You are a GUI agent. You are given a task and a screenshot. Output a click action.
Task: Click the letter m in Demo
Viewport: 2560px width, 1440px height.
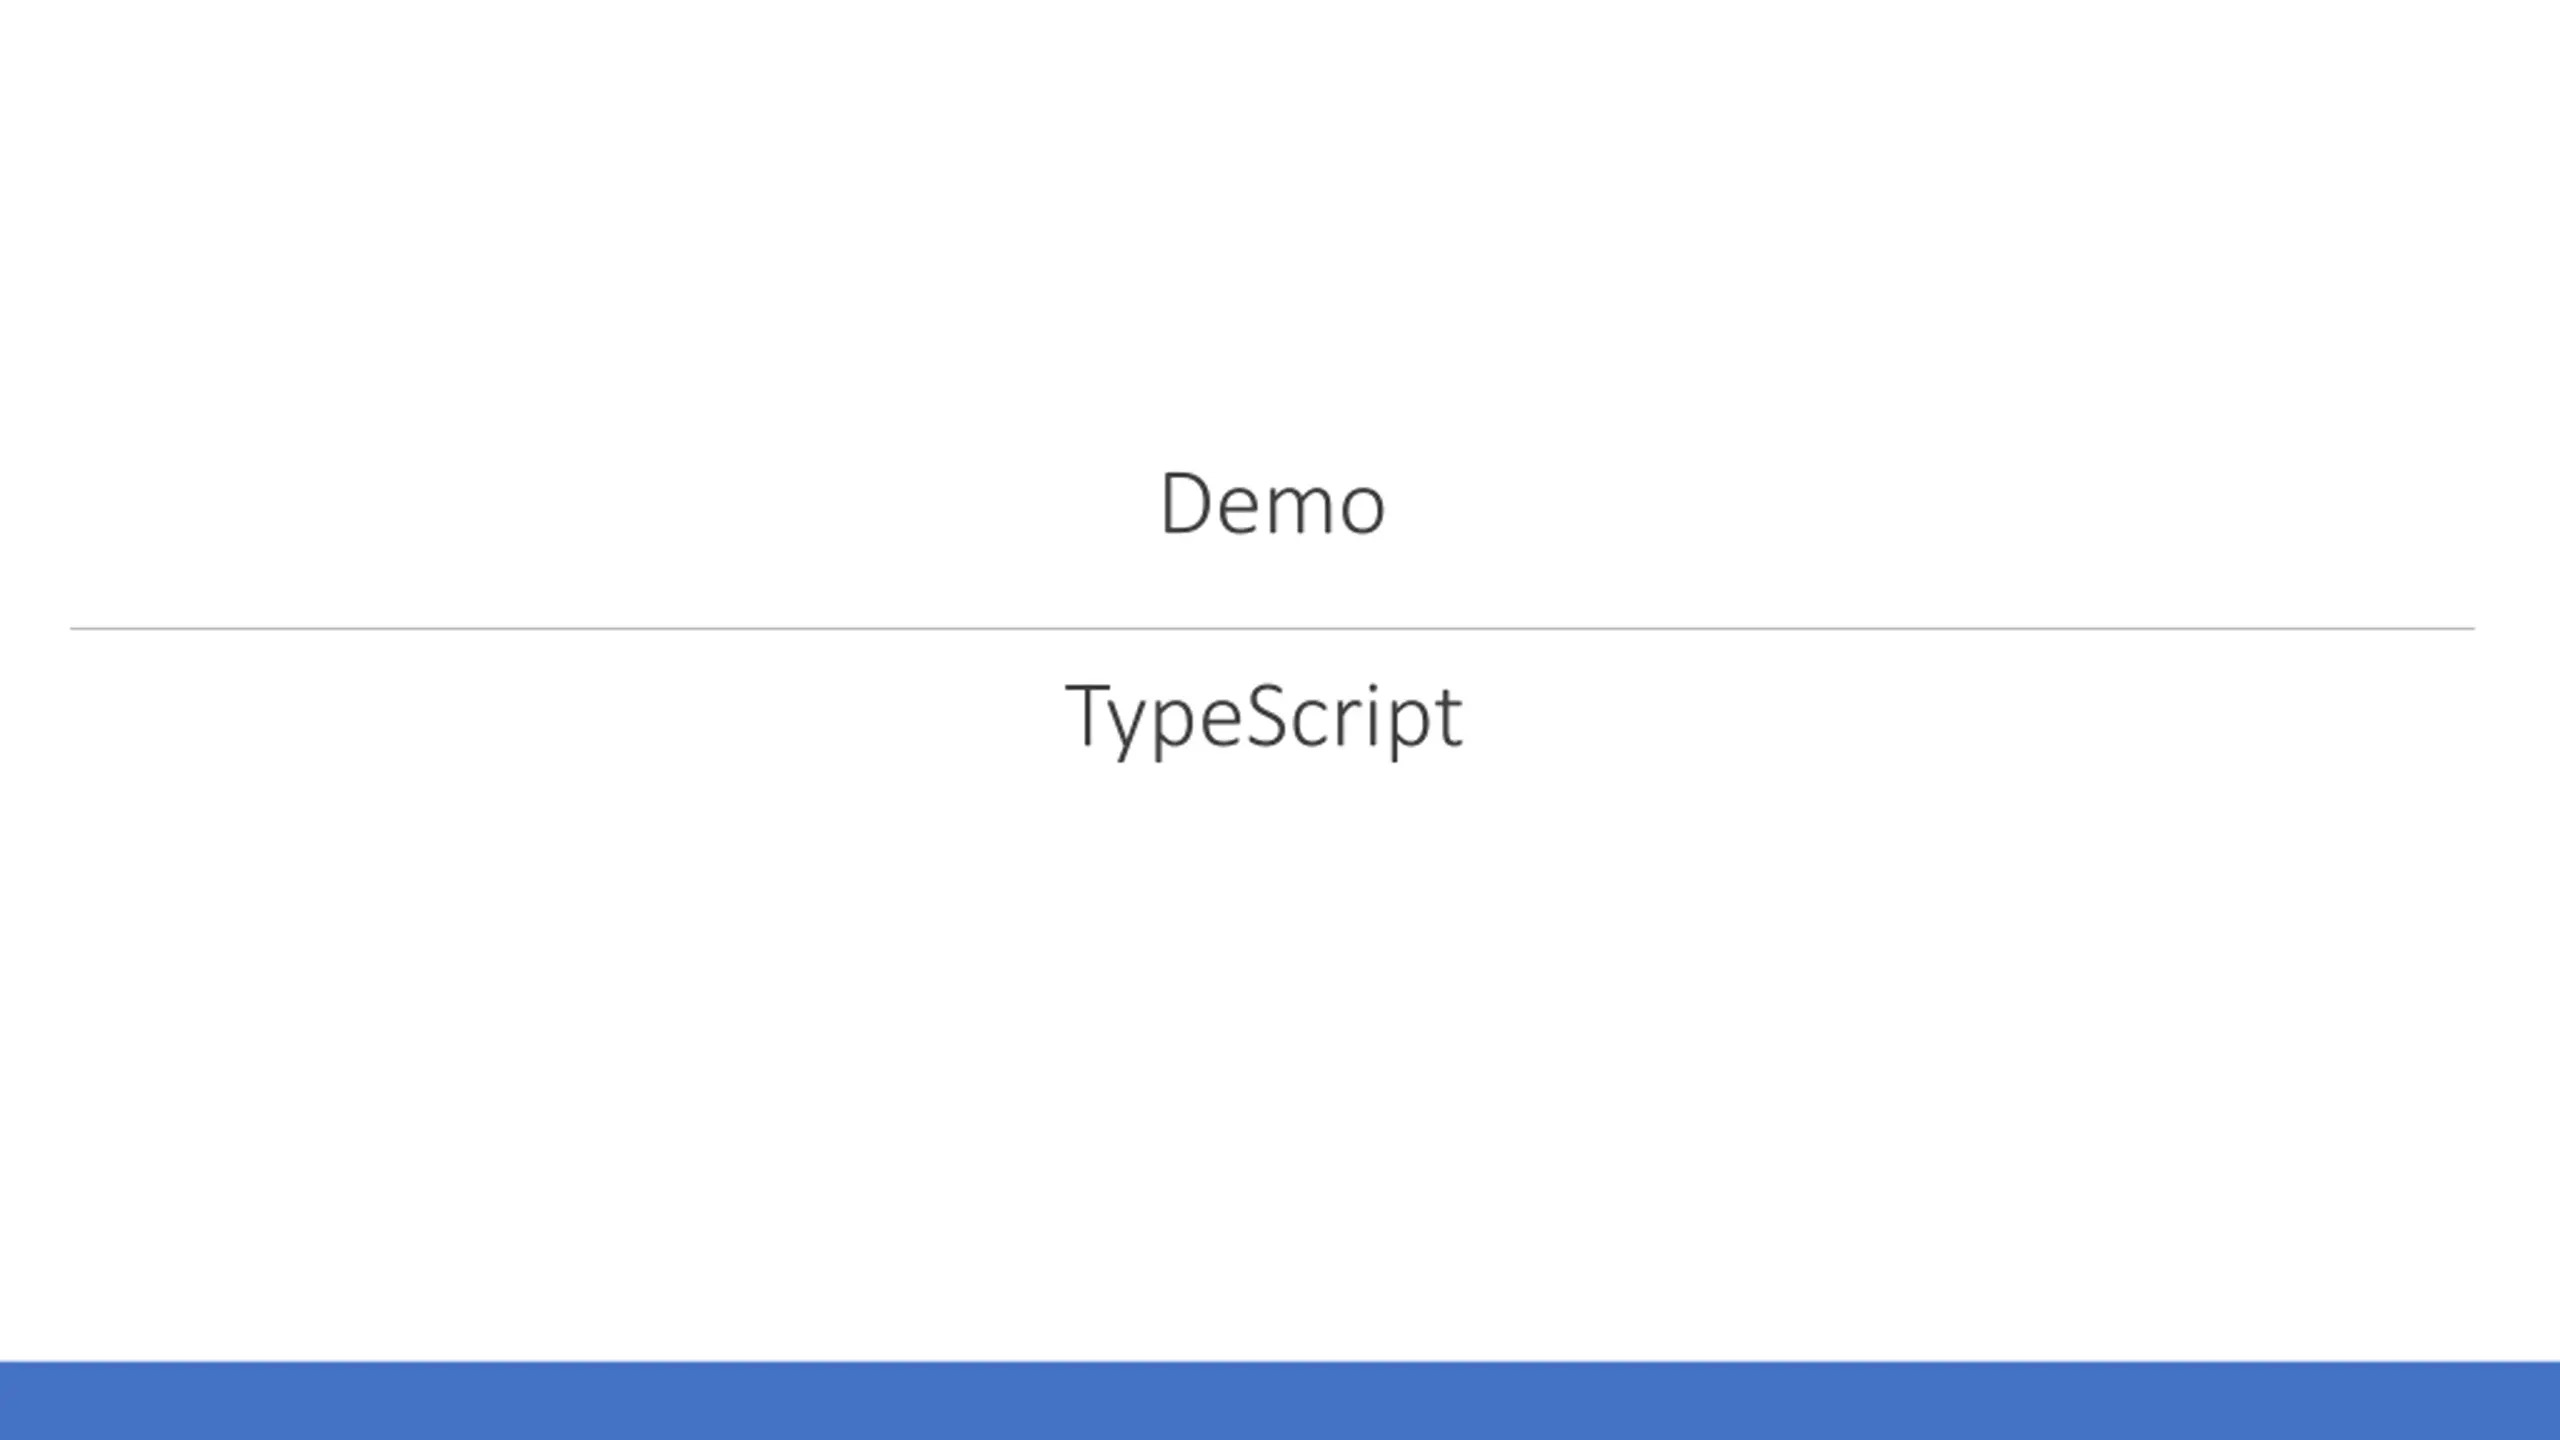pos(1300,510)
